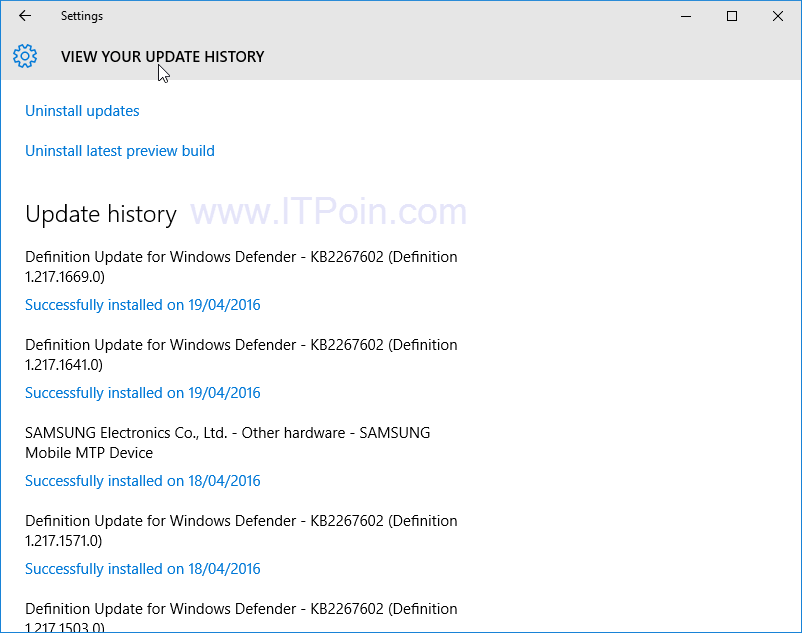Viewport: 802px width, 633px height.
Task: Open install status for Definition 1.217.1669.0
Action: tap(142, 305)
